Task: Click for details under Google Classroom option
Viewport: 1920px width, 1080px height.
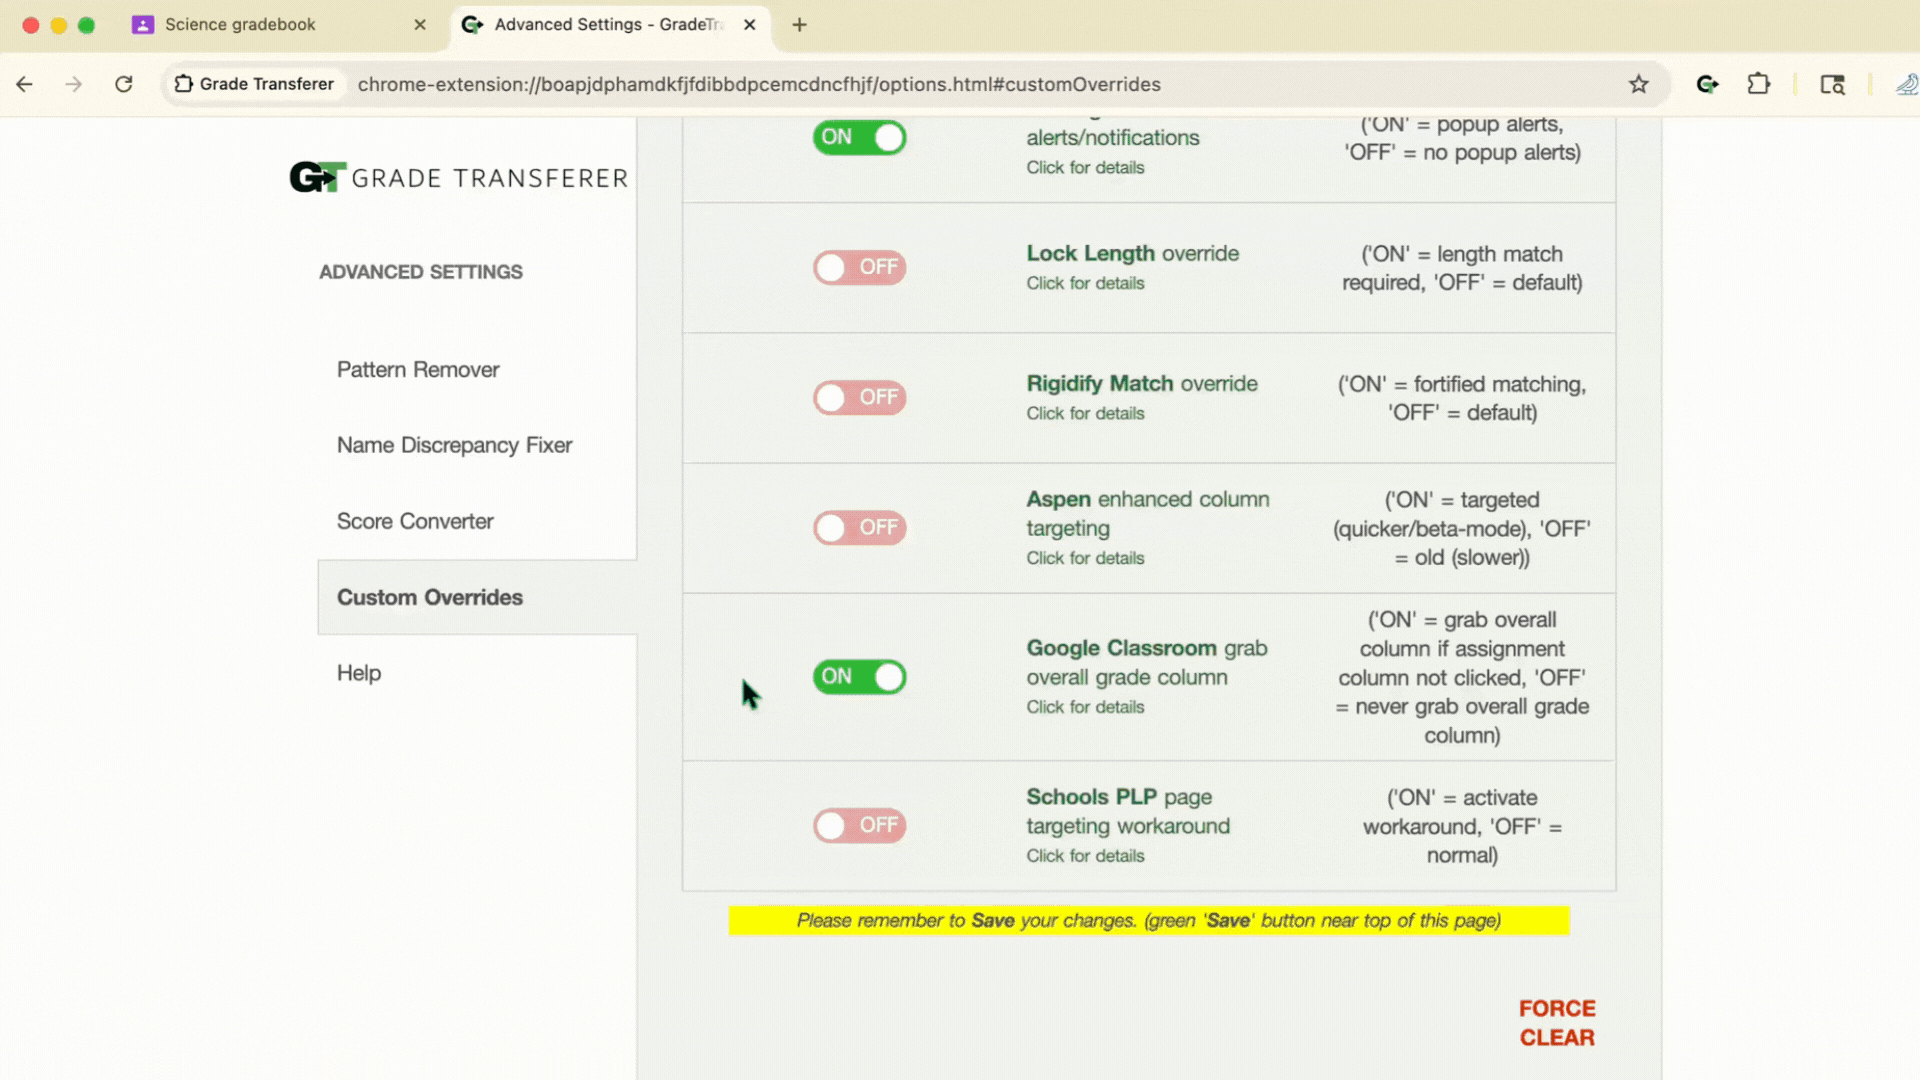Action: 1085,708
